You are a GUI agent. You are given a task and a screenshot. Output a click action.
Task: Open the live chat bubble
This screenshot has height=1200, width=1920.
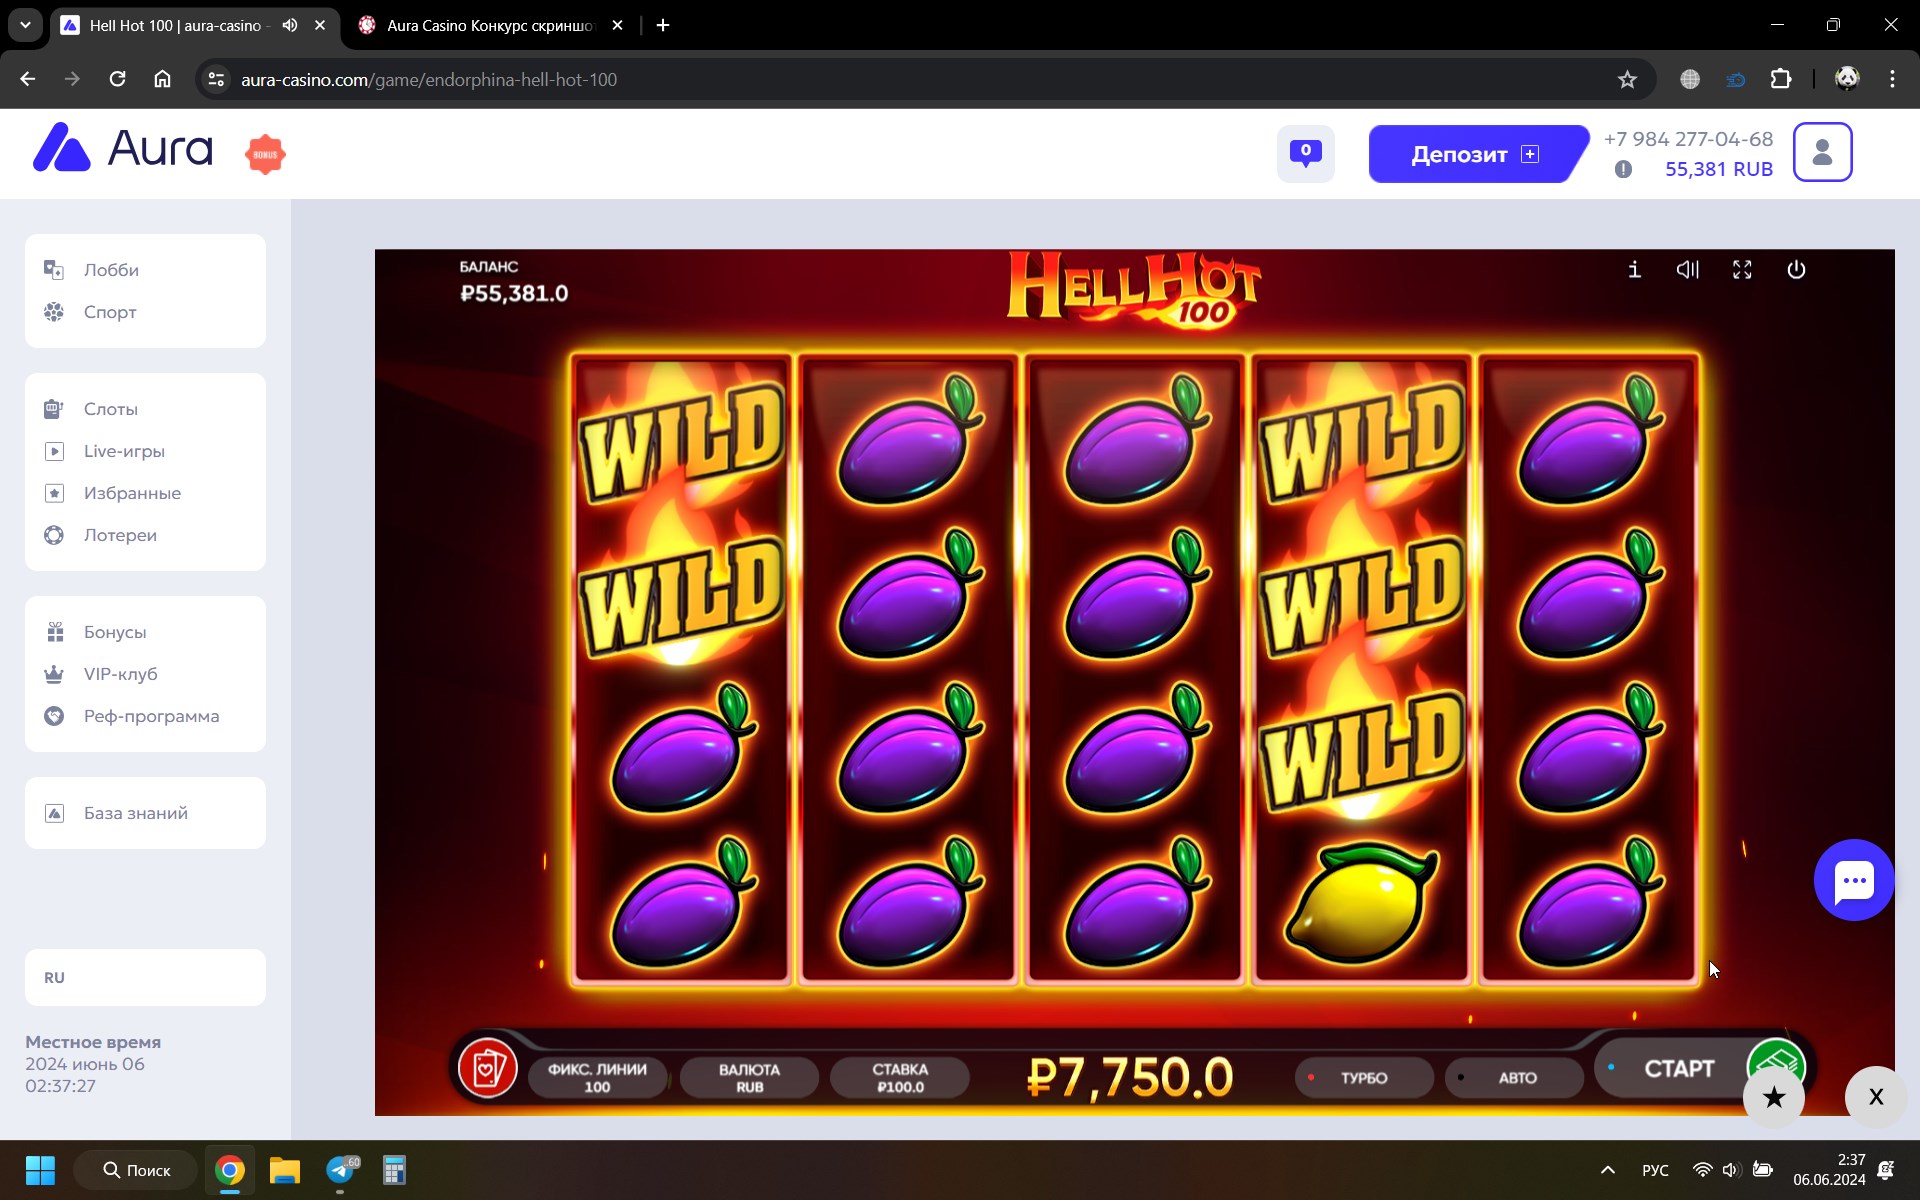point(1854,880)
